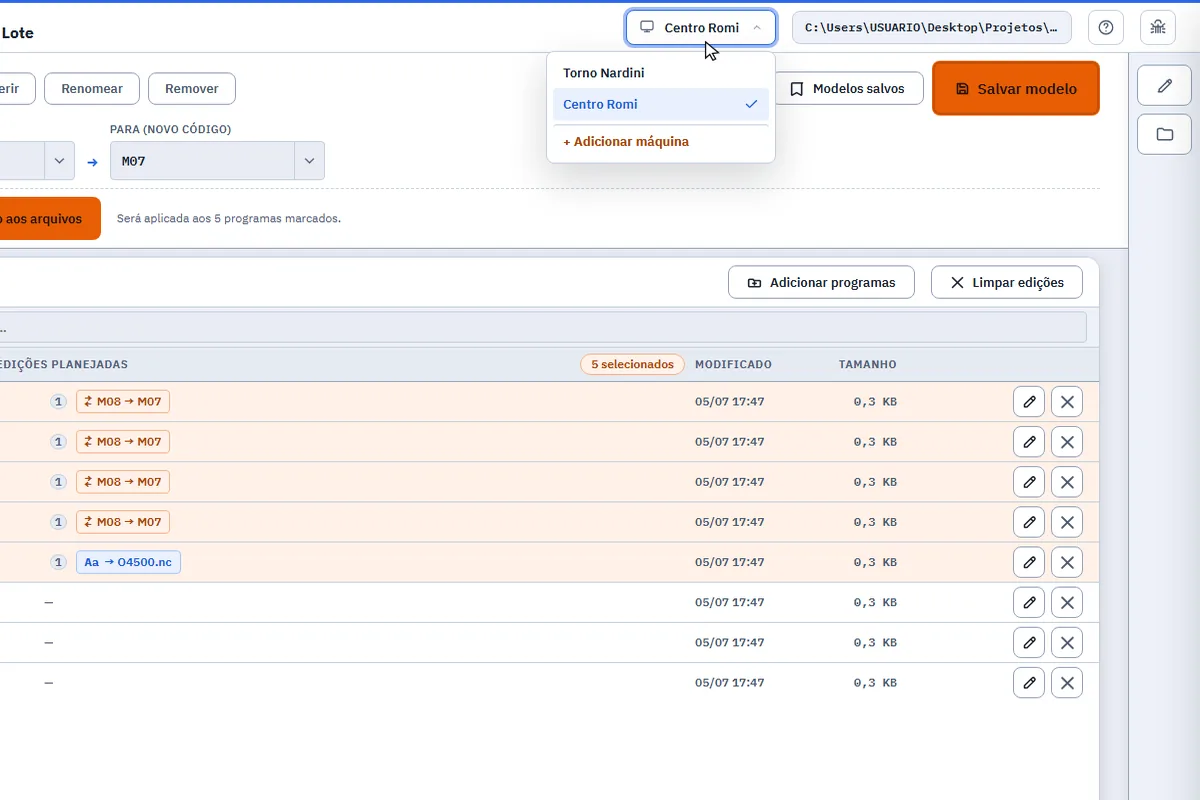Remove the first file row with X icon
This screenshot has width=1200, height=800.
click(x=1067, y=402)
